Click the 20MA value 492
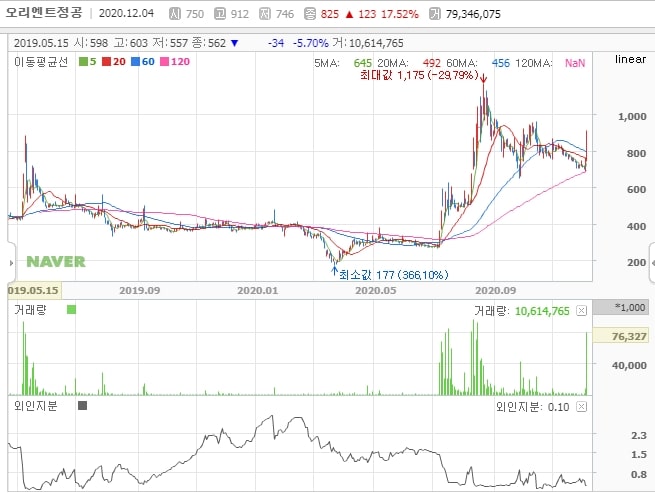The height and width of the screenshot is (493, 655). (432, 63)
